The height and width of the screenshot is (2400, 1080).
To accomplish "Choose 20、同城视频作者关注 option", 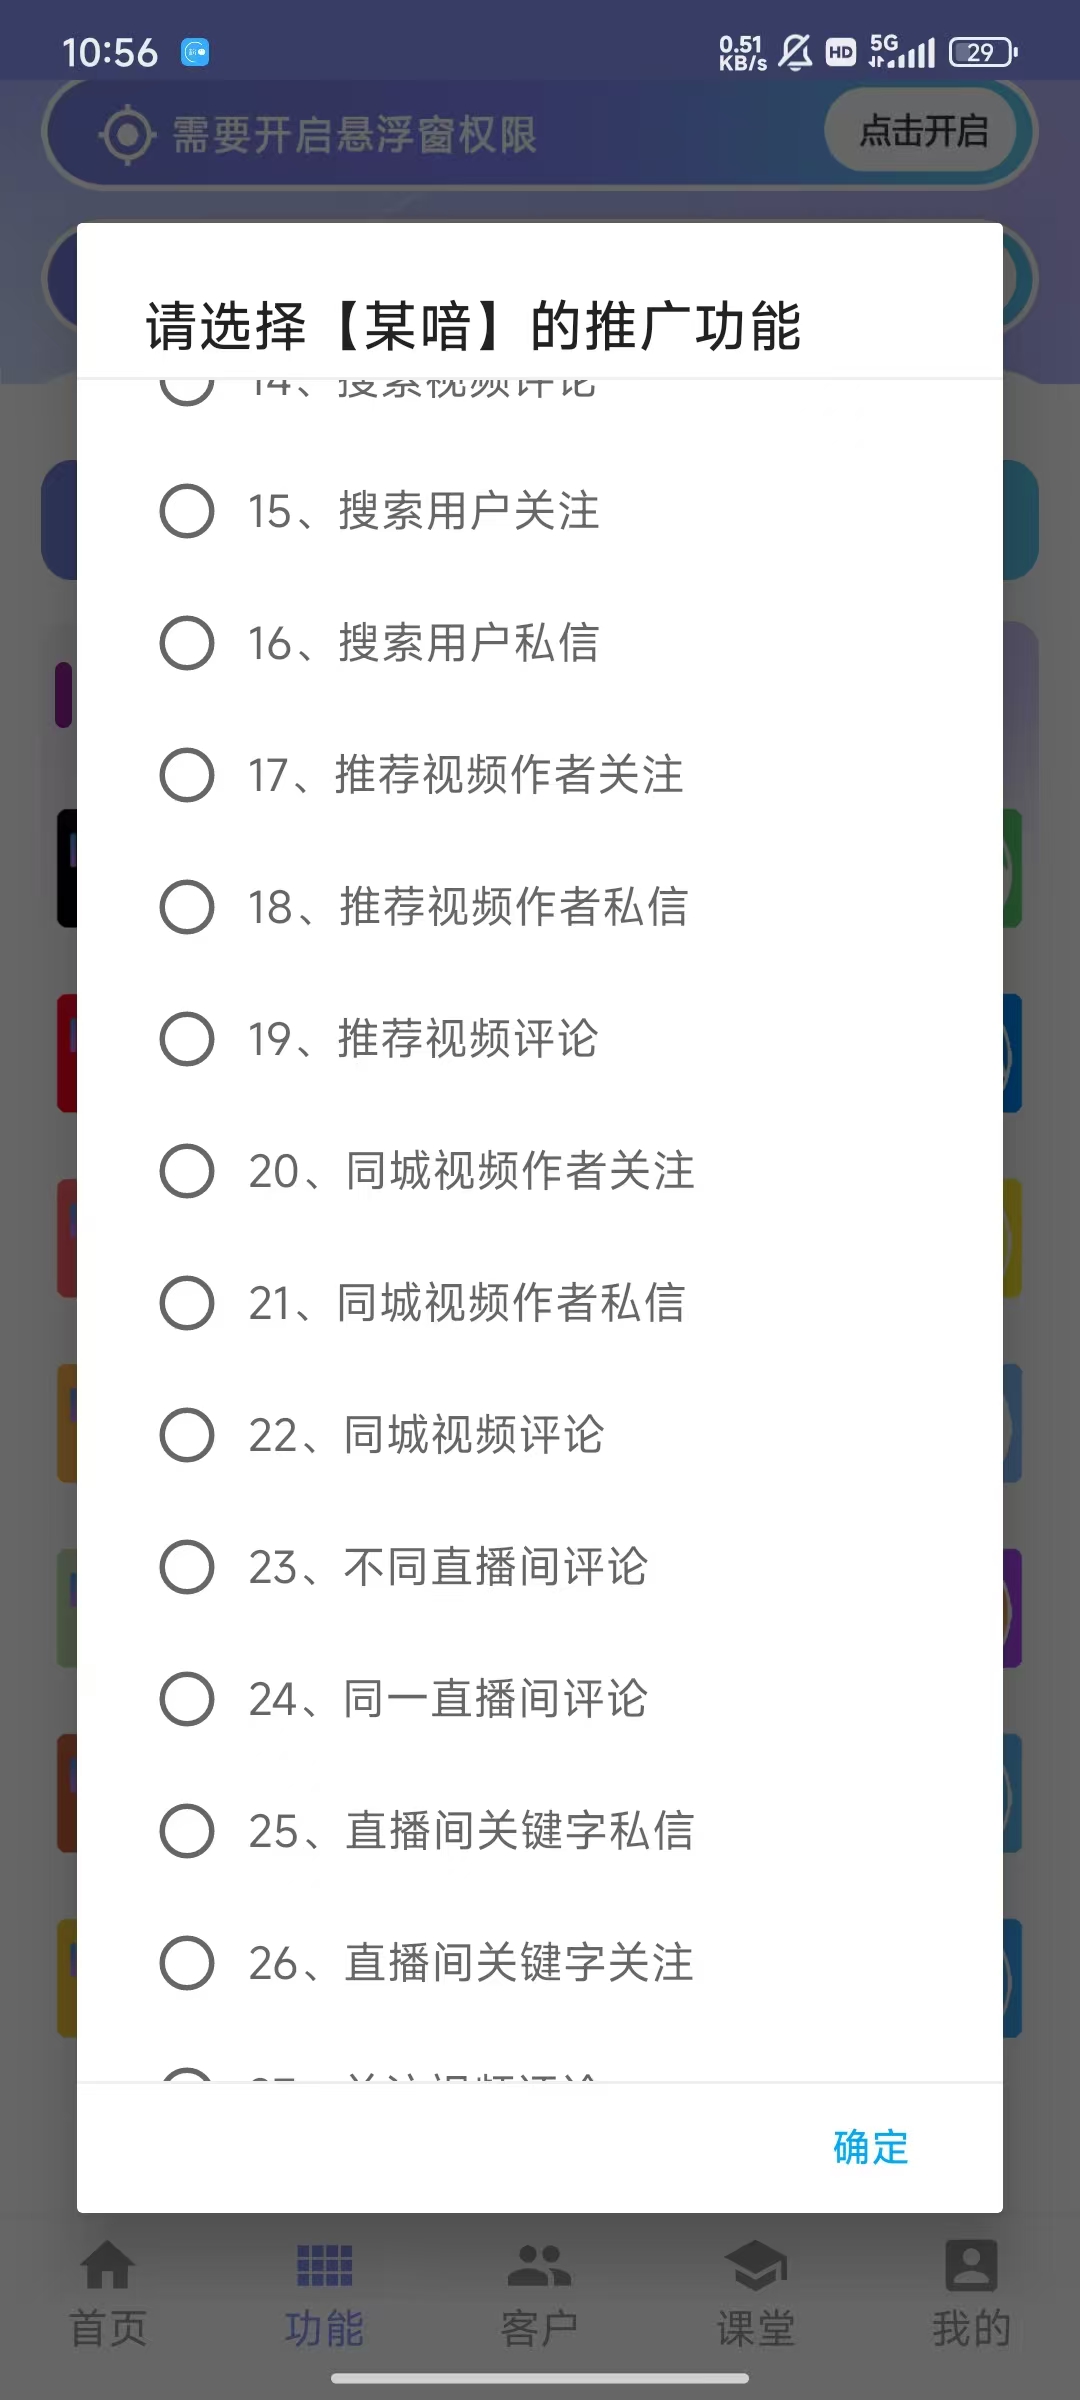I will 187,1171.
